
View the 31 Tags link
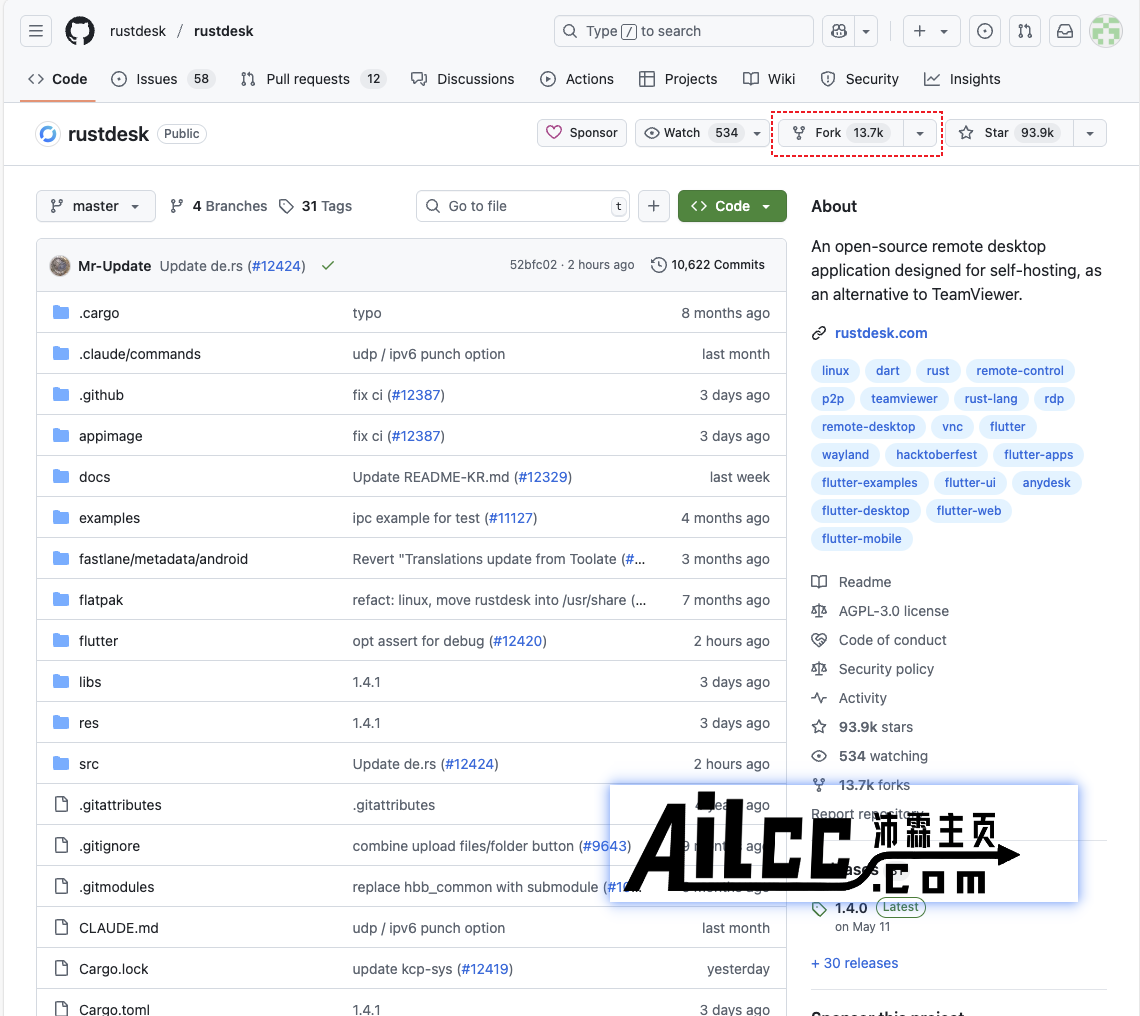[x=316, y=206]
